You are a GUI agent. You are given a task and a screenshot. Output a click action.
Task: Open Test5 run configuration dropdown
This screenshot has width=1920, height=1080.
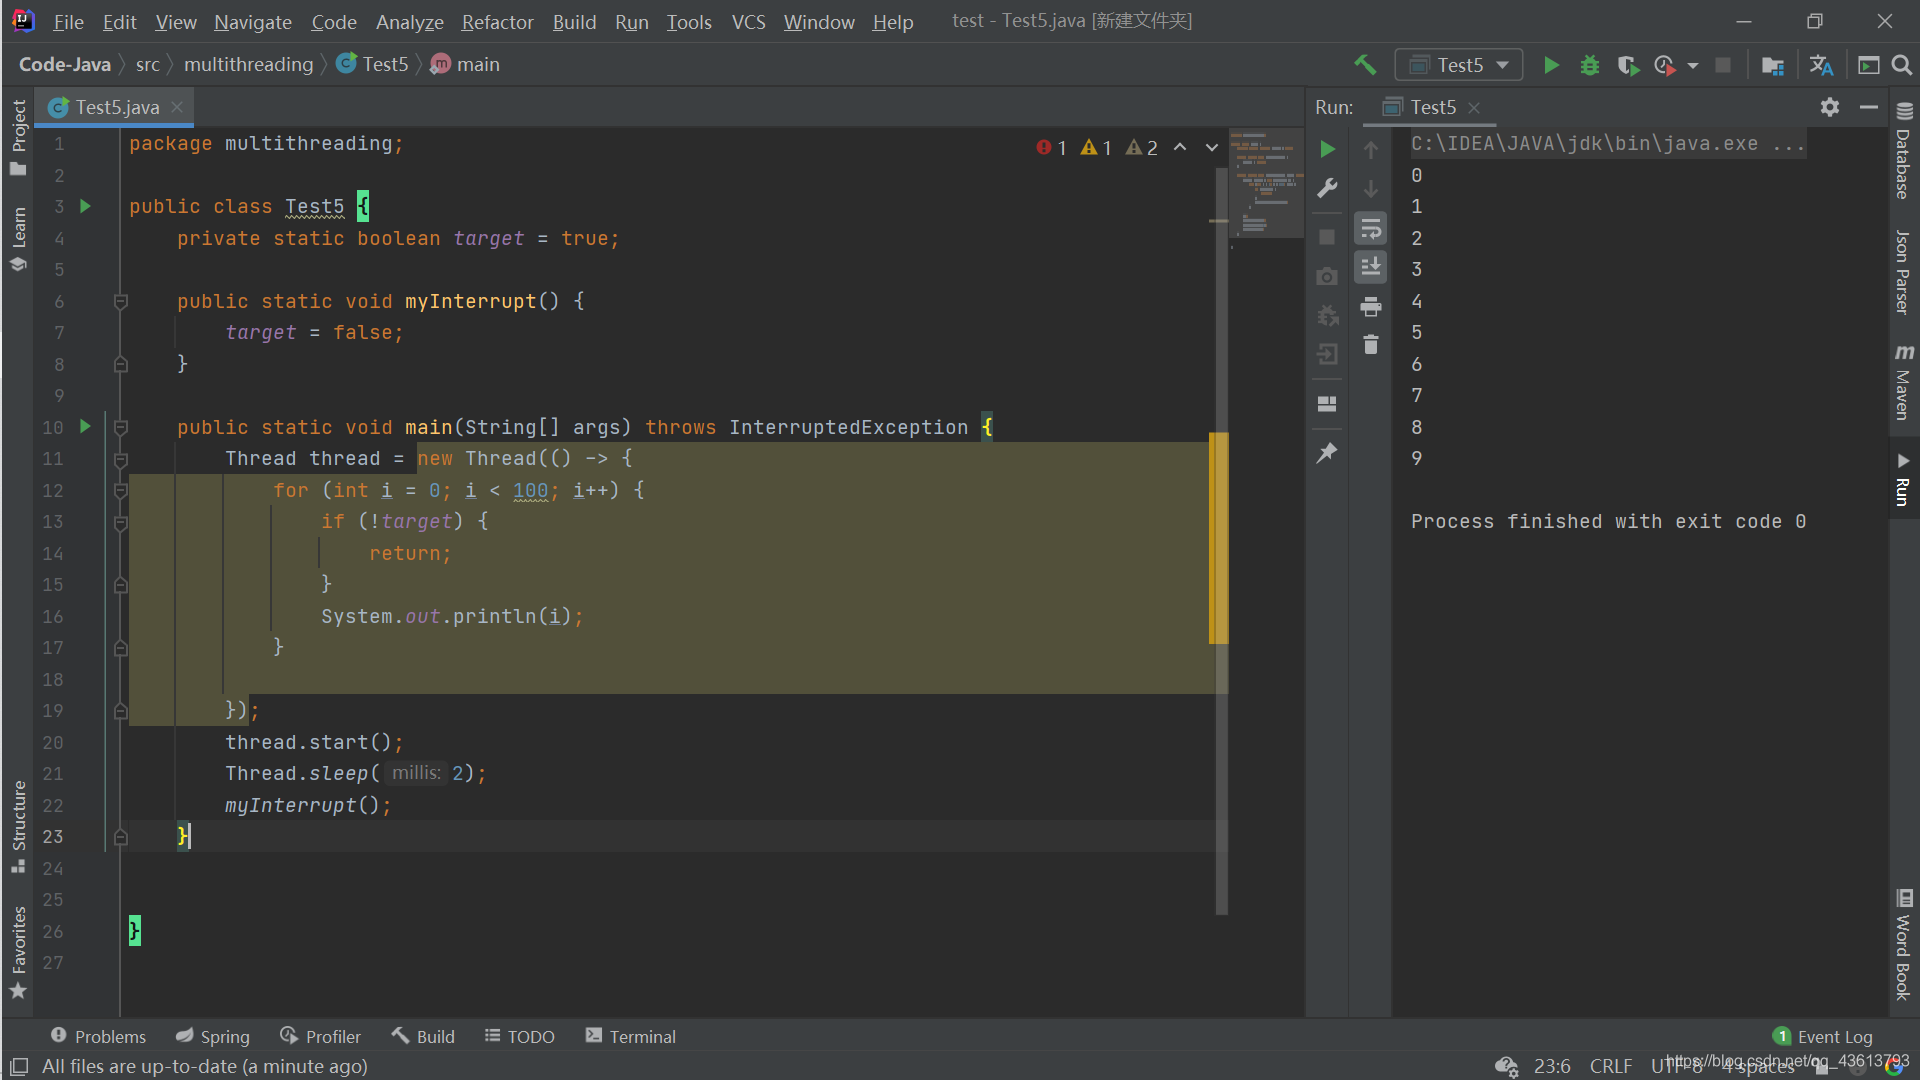pyautogui.click(x=1459, y=65)
